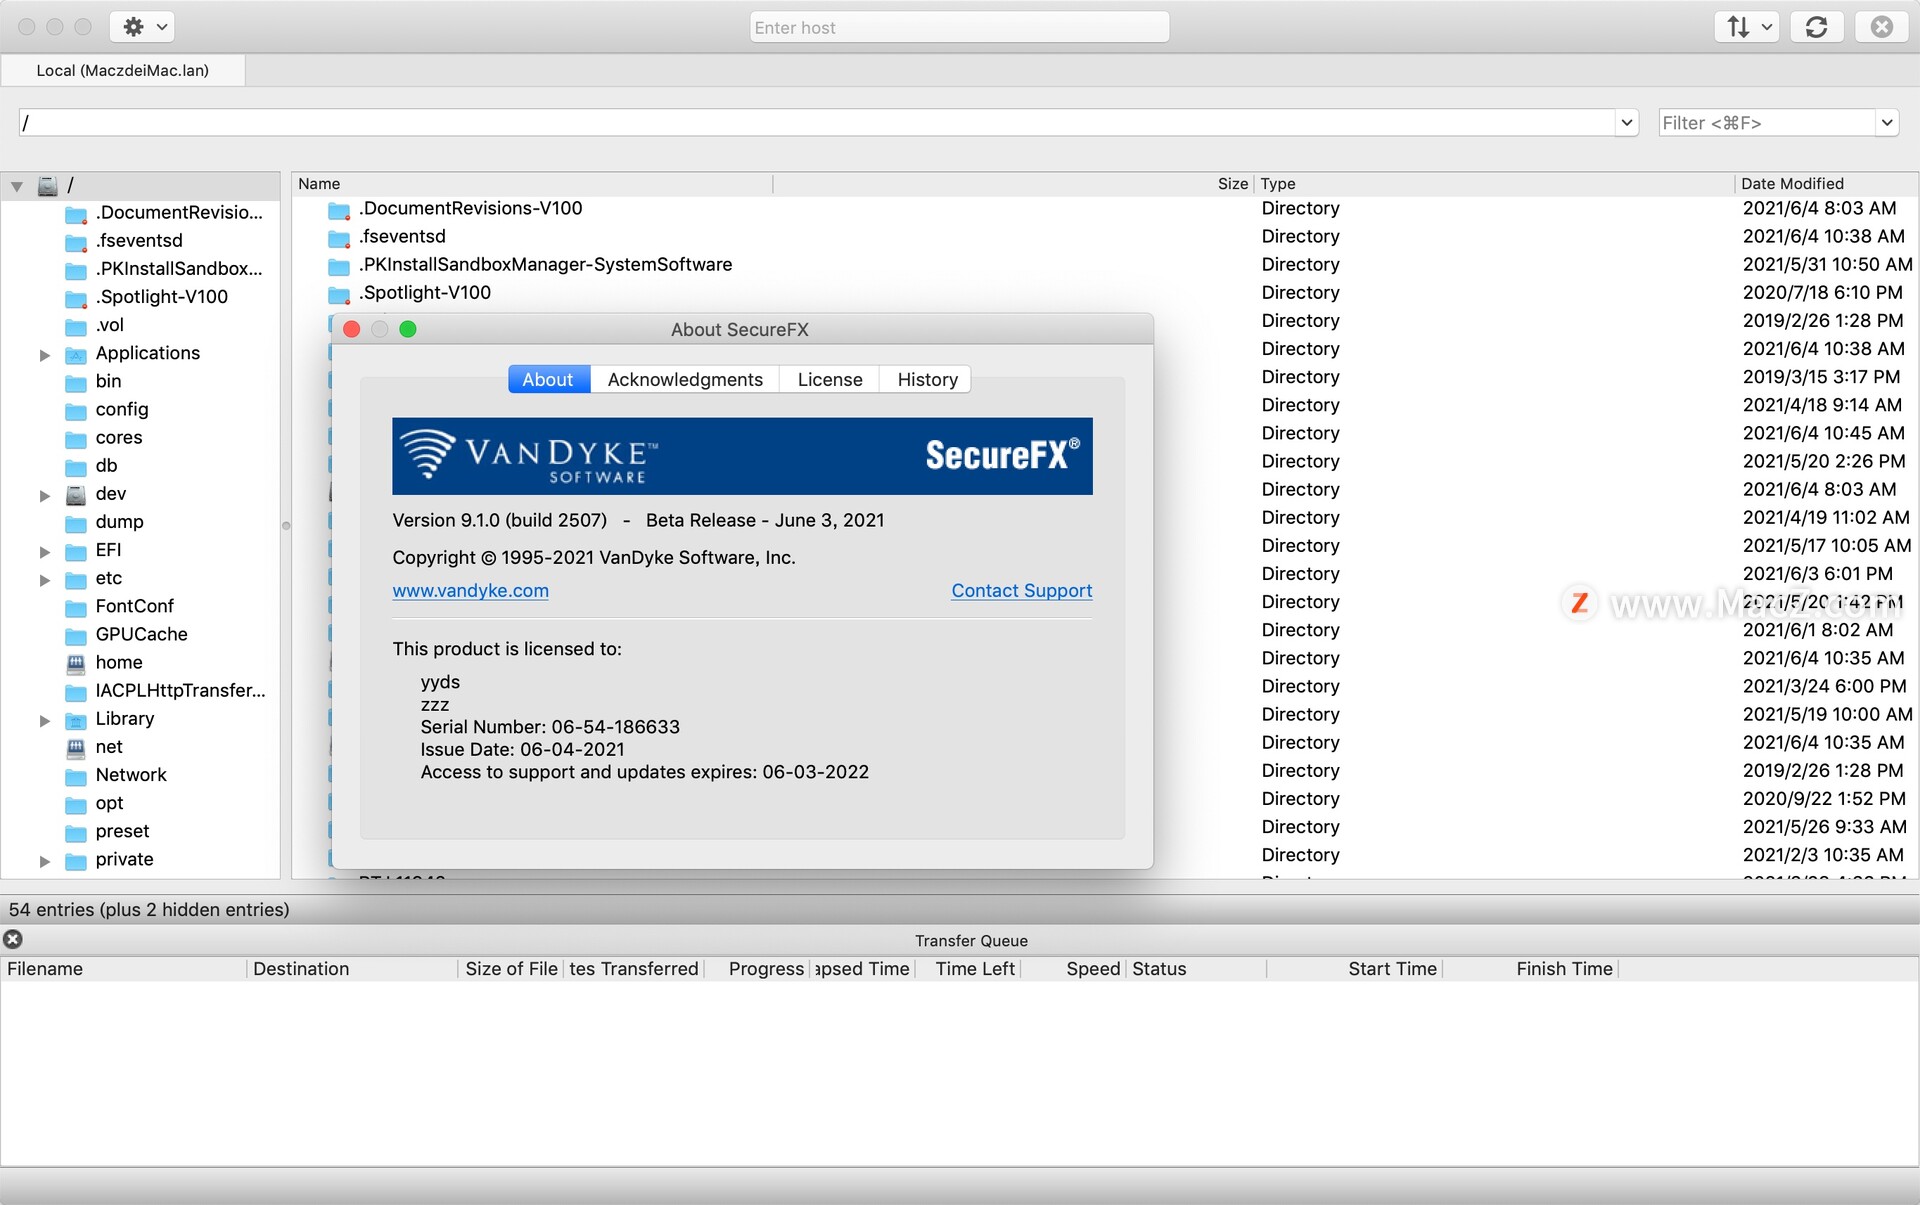
Task: Select the cores folder in tree
Action: (119, 437)
